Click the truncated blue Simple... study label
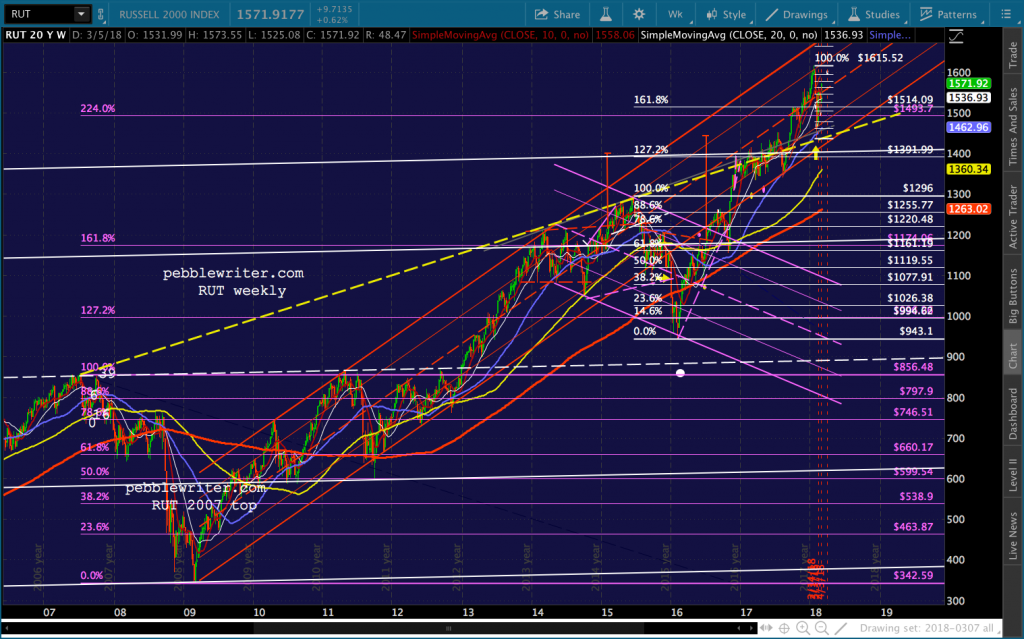This screenshot has width=1024, height=639. (889, 35)
